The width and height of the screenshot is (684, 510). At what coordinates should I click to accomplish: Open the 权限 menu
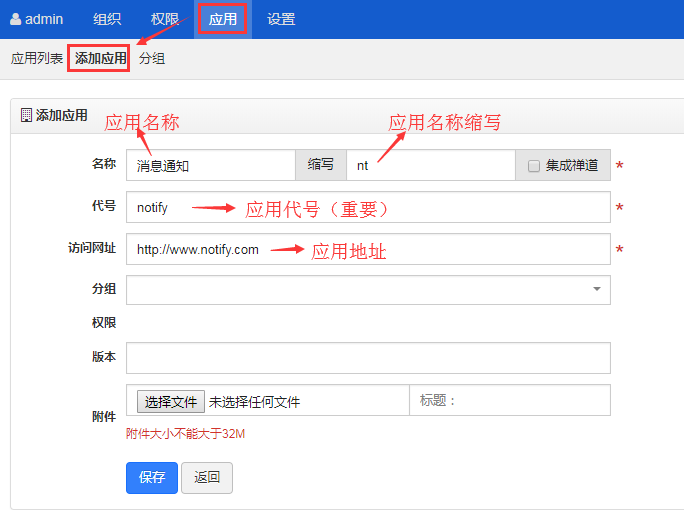click(x=165, y=19)
